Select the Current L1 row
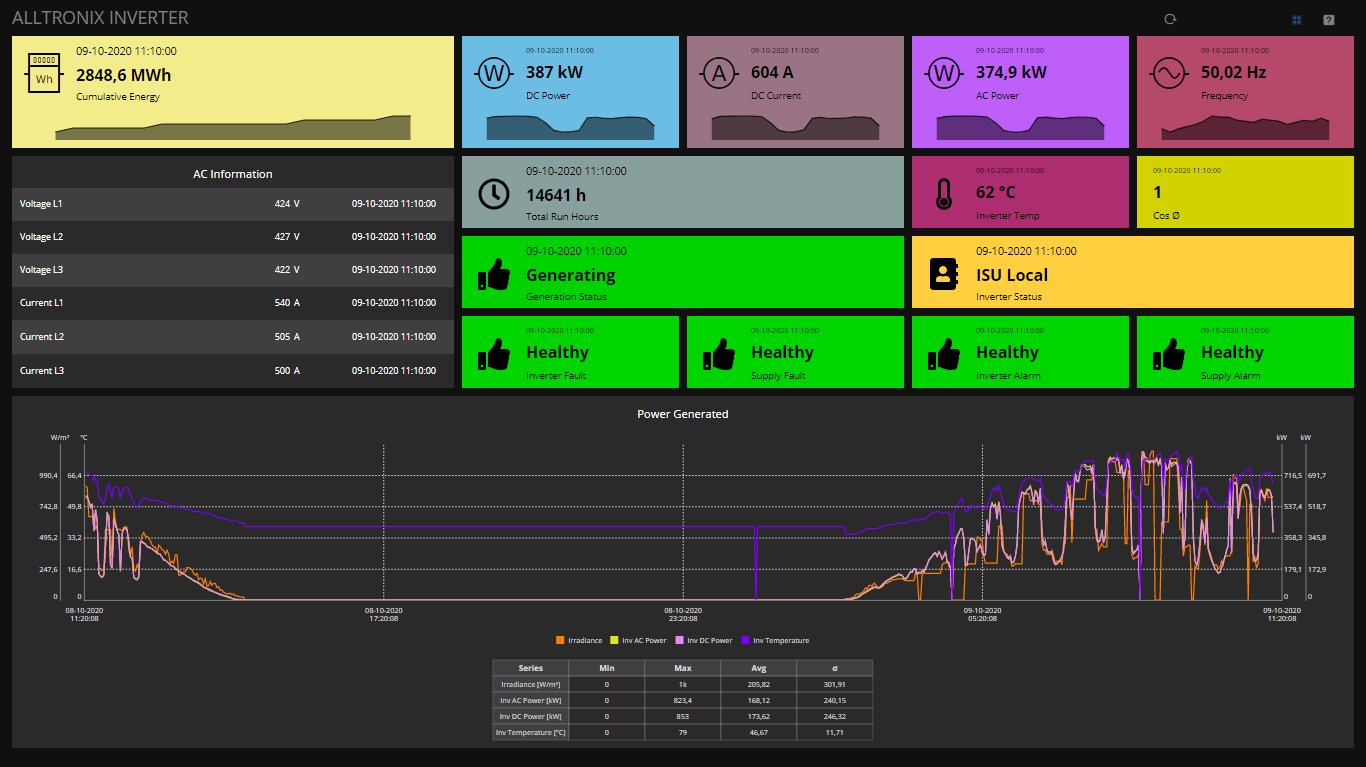 tap(233, 303)
